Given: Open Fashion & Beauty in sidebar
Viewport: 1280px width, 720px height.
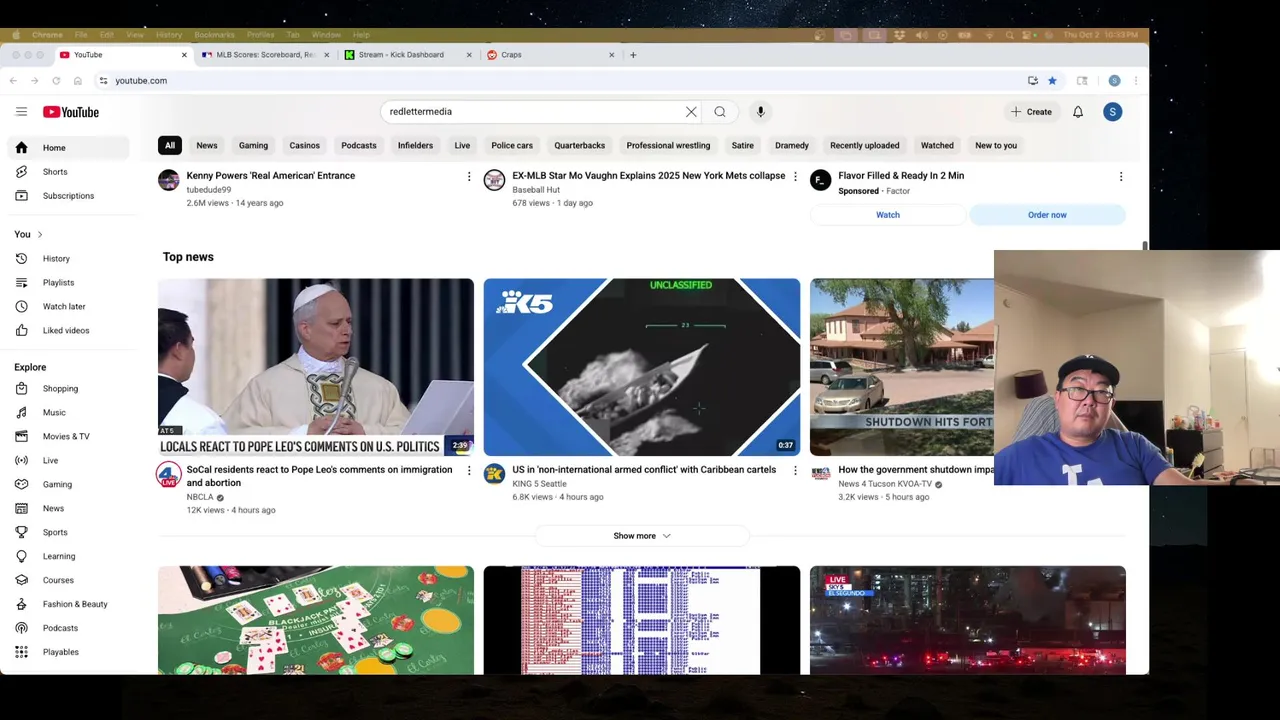Looking at the screenshot, I should 68,604.
